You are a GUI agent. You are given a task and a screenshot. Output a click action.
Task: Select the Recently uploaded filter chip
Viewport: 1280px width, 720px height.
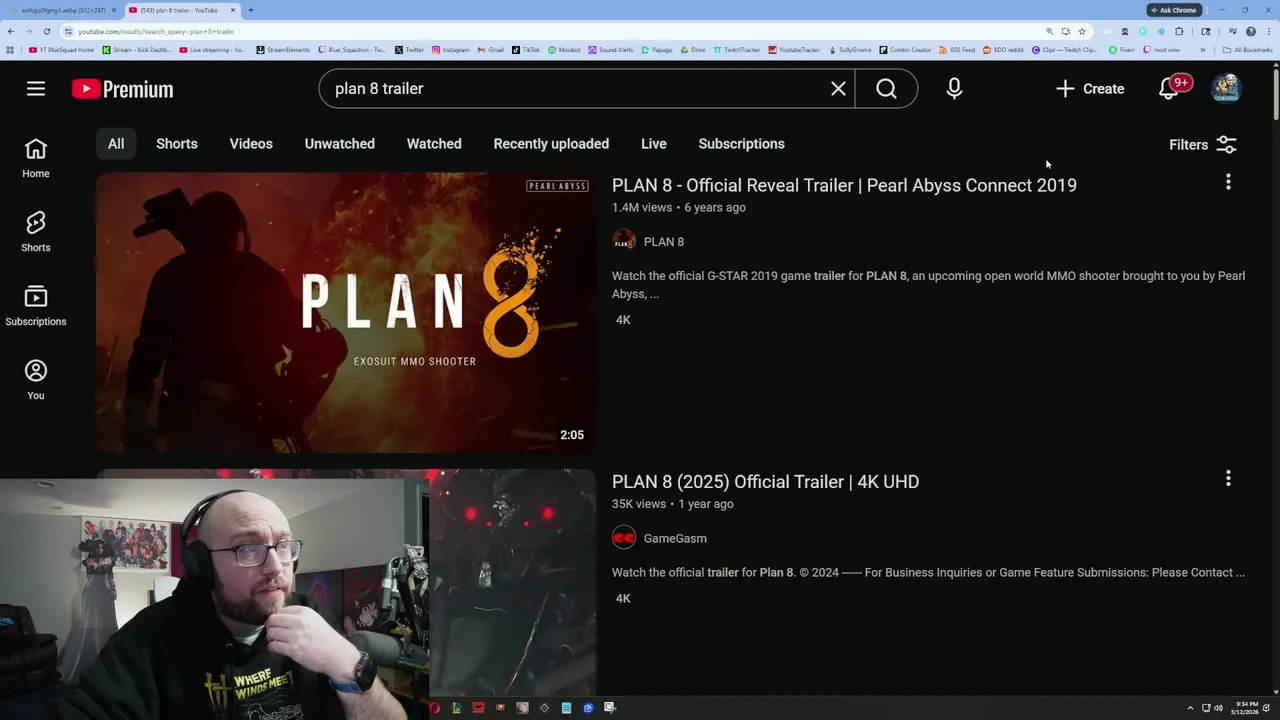[x=551, y=144]
